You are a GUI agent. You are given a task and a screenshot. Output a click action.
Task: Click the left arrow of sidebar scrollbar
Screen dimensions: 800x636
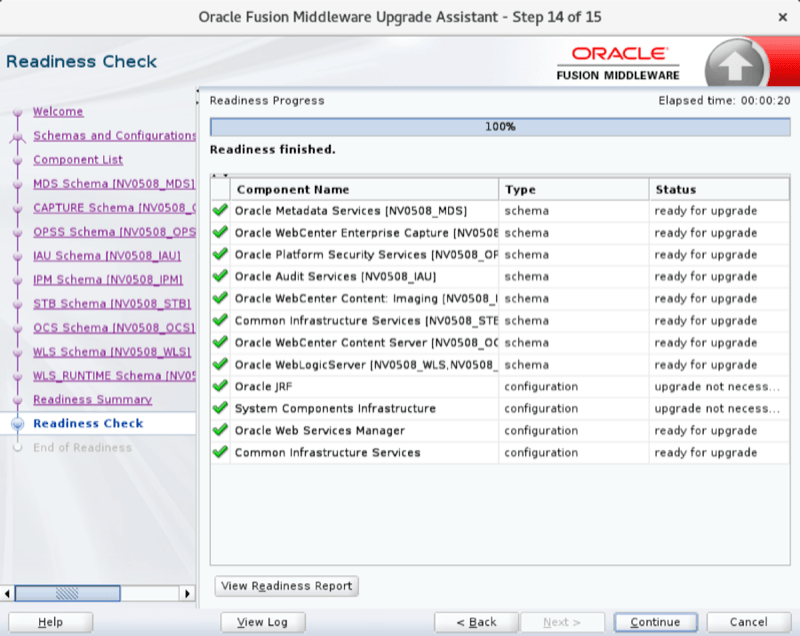tap(7, 594)
